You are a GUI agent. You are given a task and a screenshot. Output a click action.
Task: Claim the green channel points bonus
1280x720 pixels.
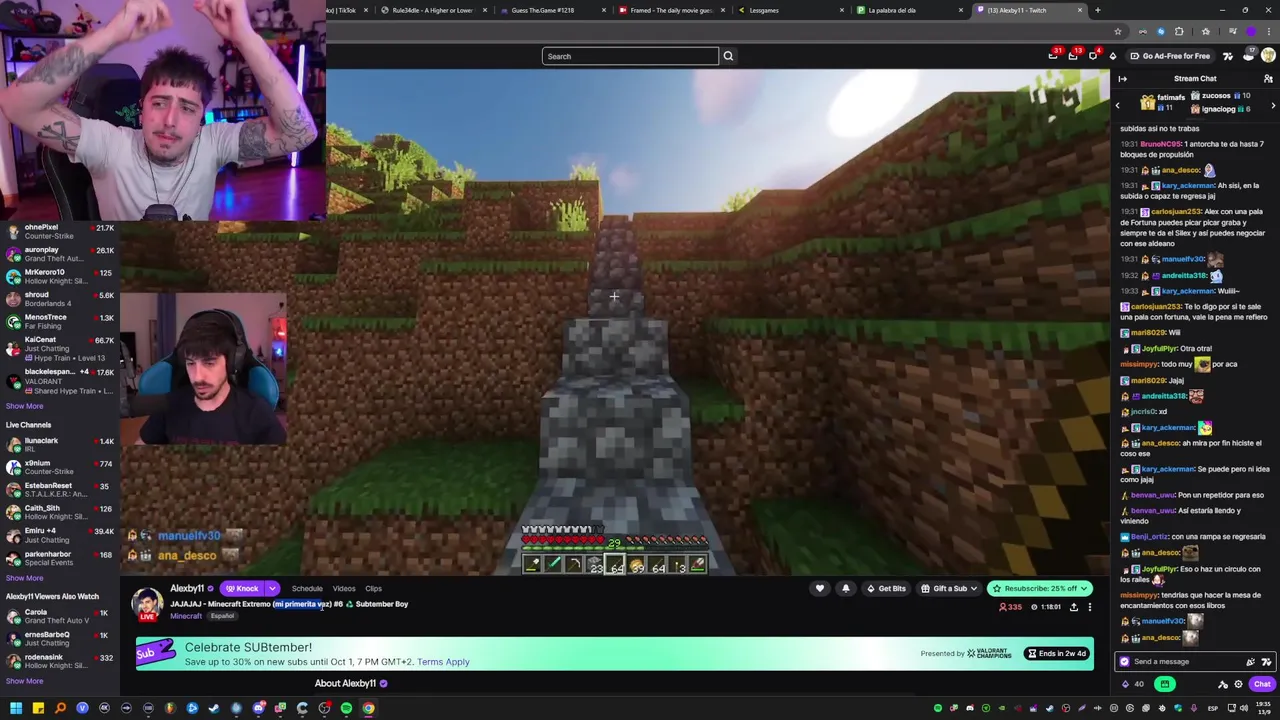point(1164,684)
